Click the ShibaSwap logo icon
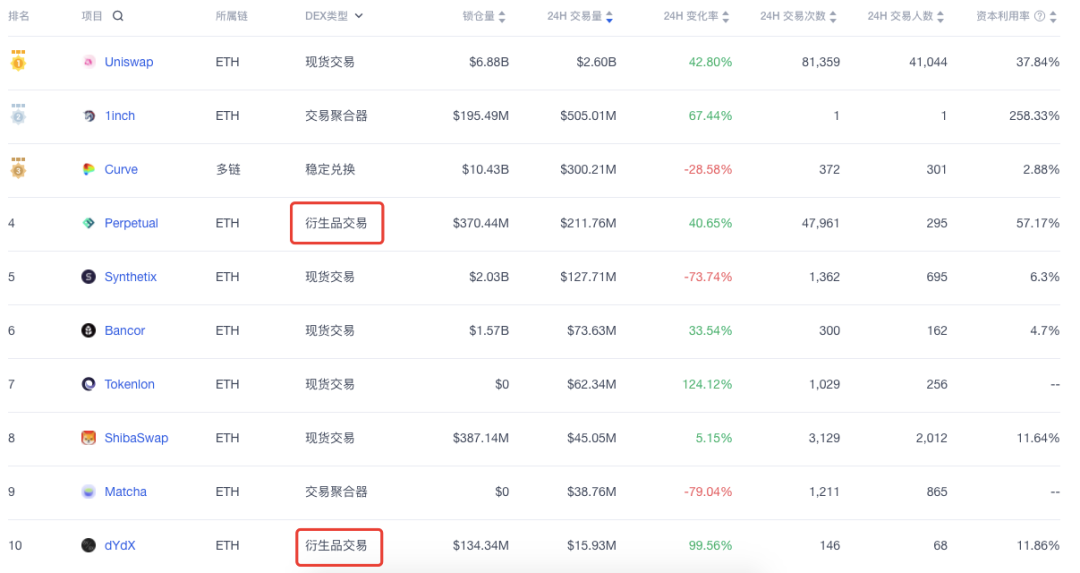This screenshot has width=1080, height=573. click(x=89, y=438)
